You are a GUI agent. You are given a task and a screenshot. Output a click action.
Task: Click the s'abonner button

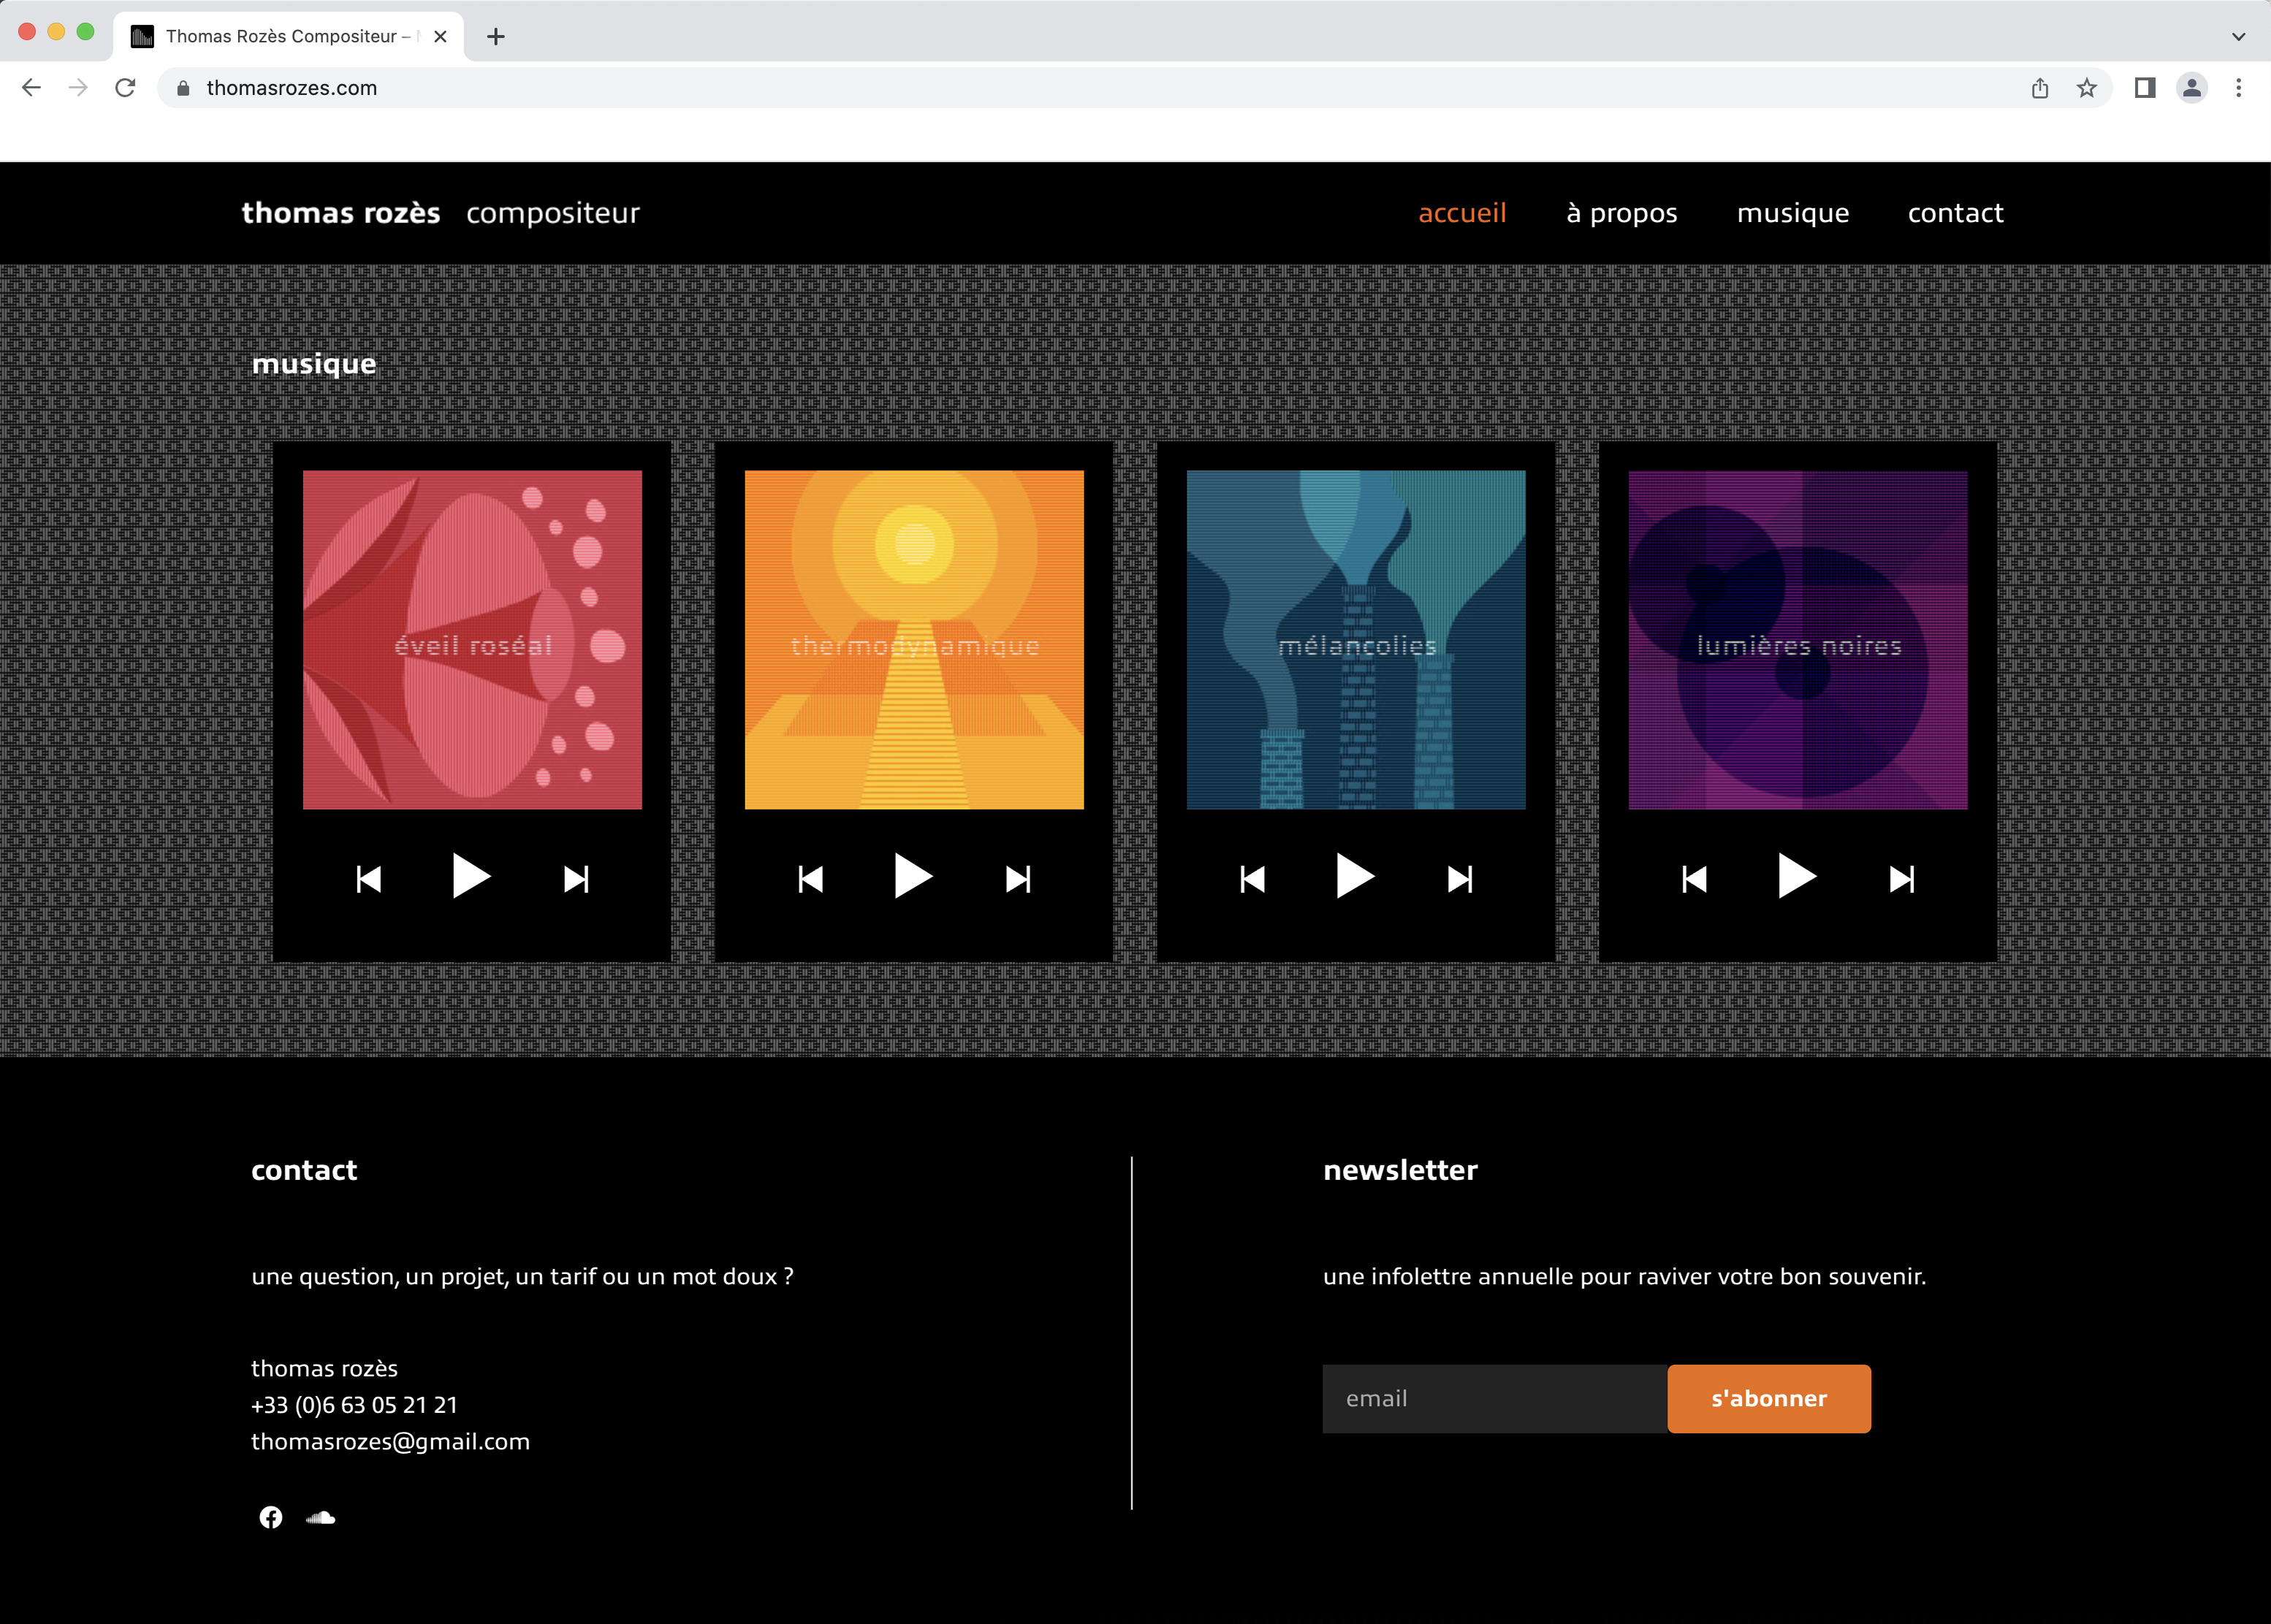coord(1768,1398)
